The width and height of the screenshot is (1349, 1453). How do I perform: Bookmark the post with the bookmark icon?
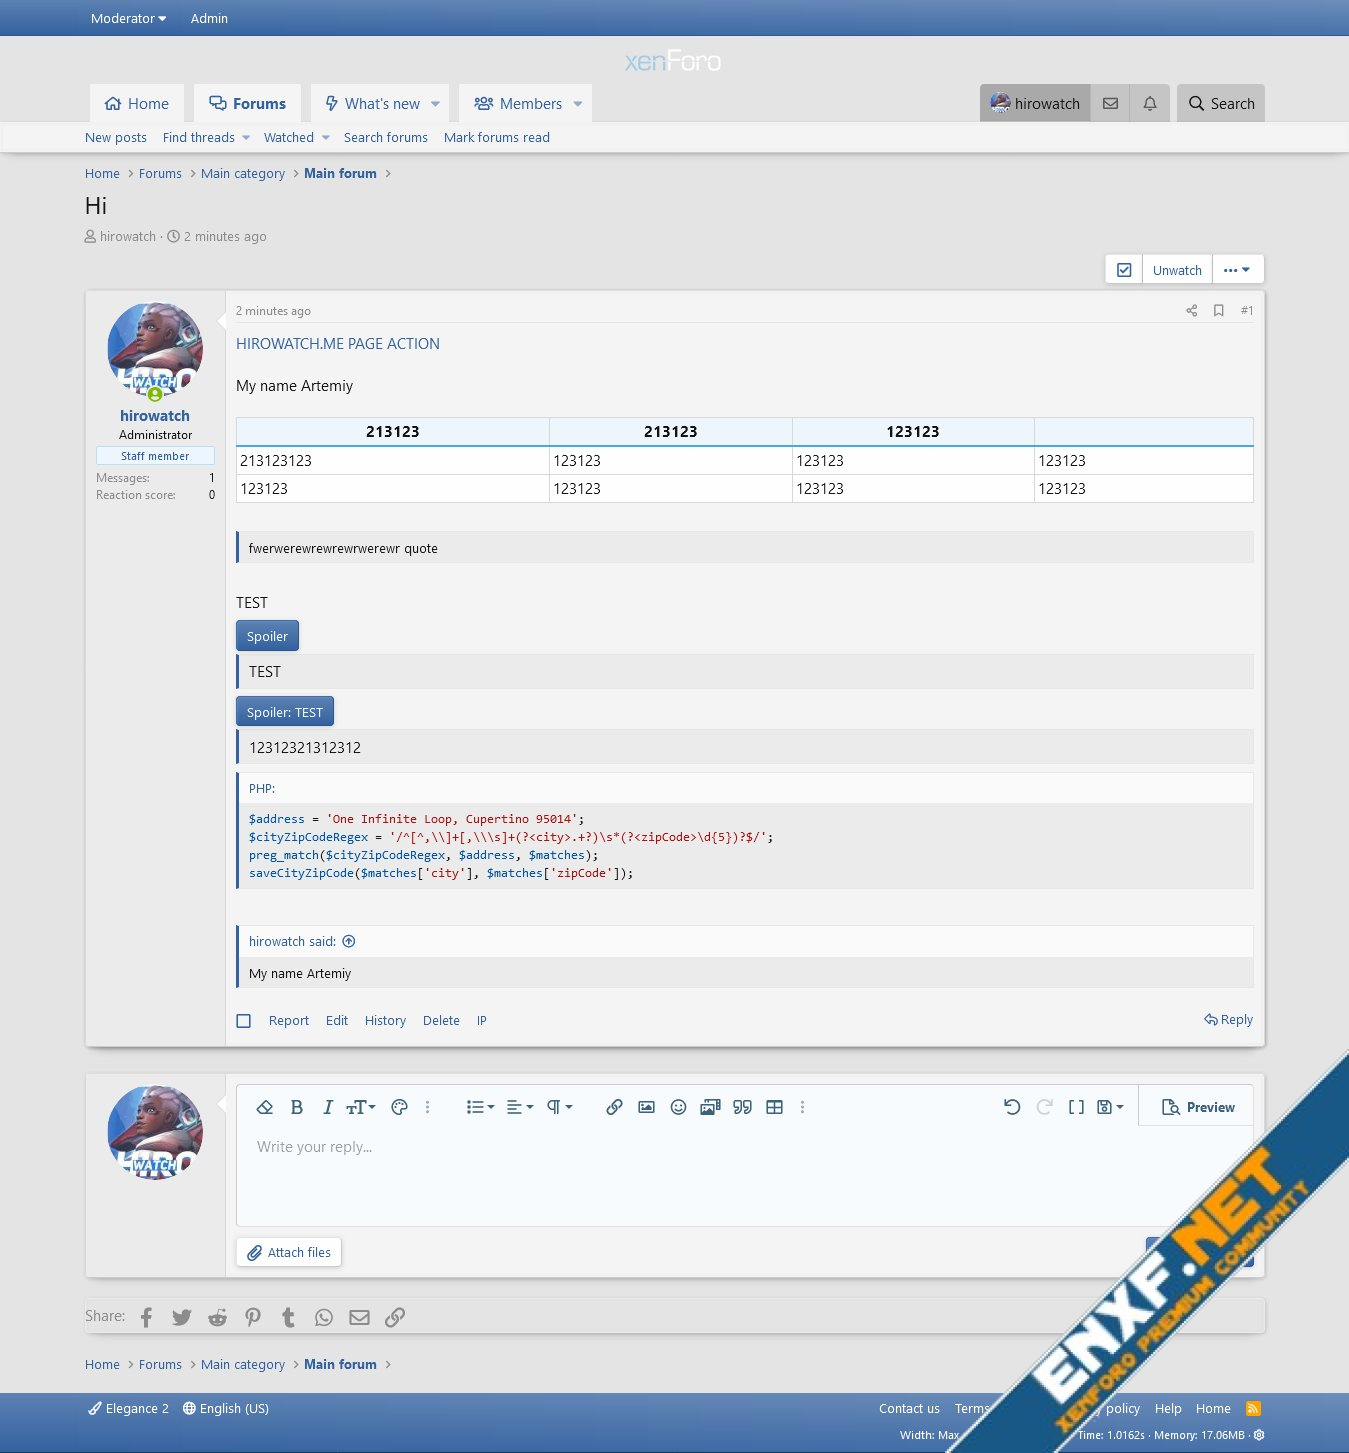coord(1218,311)
